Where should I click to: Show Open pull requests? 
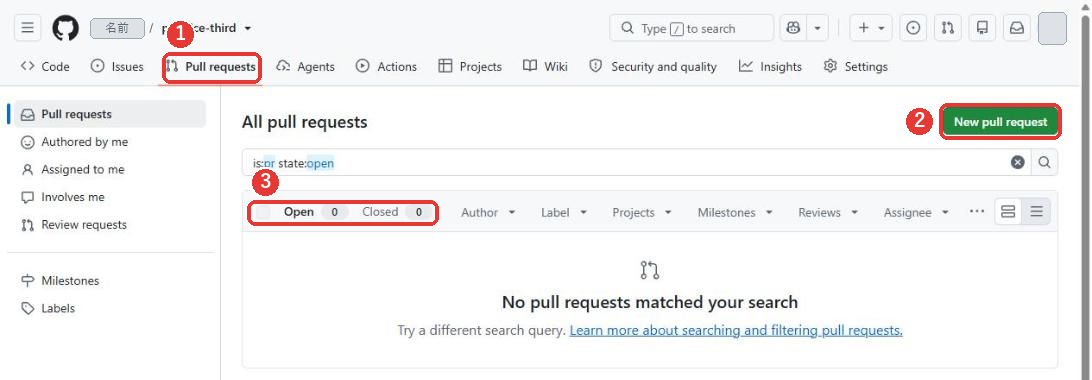pos(315,212)
